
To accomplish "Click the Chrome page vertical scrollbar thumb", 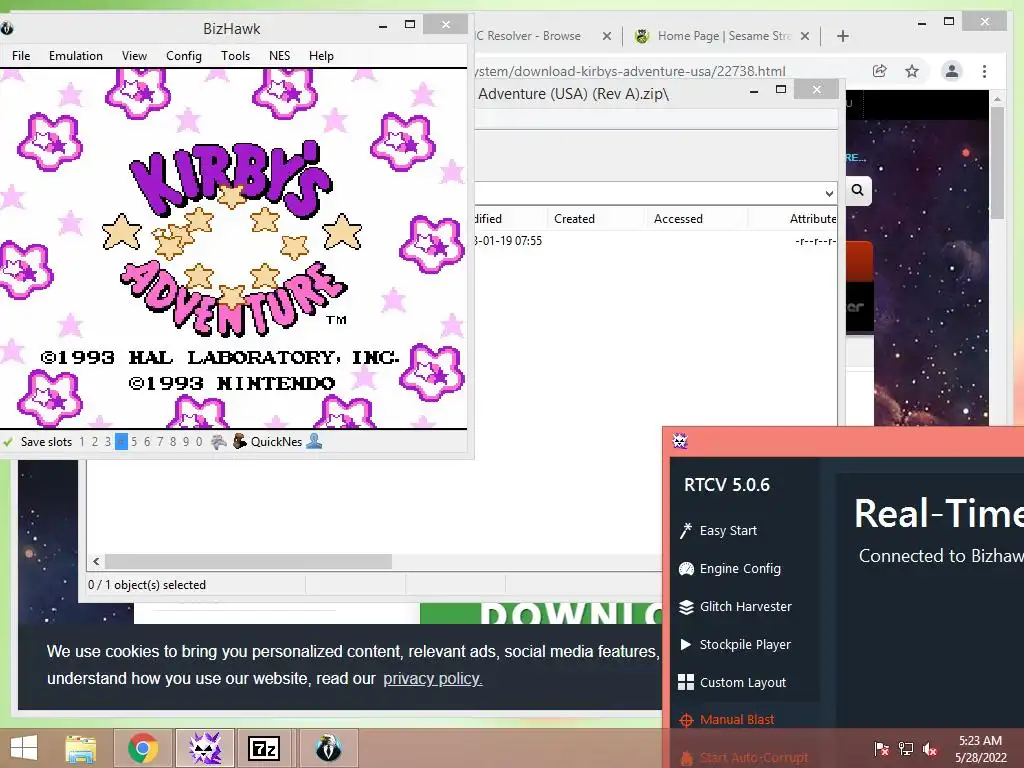I will 997,161.
